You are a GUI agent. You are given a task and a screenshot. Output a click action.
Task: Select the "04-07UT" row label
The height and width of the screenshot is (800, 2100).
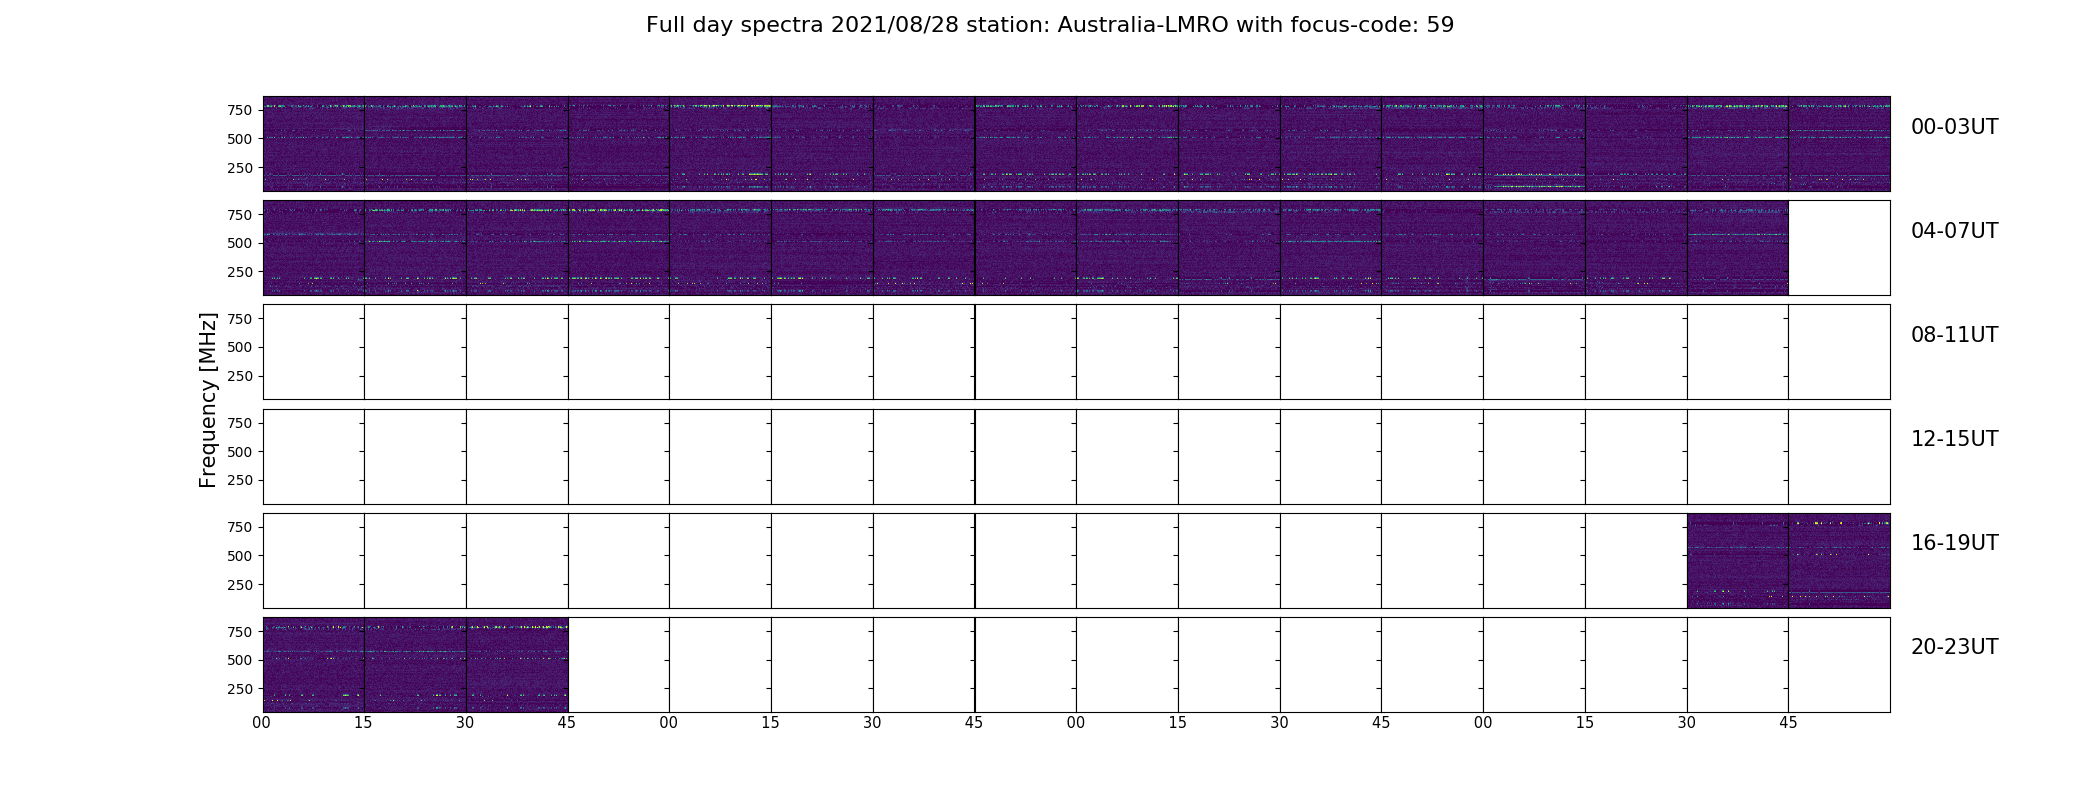point(1954,231)
